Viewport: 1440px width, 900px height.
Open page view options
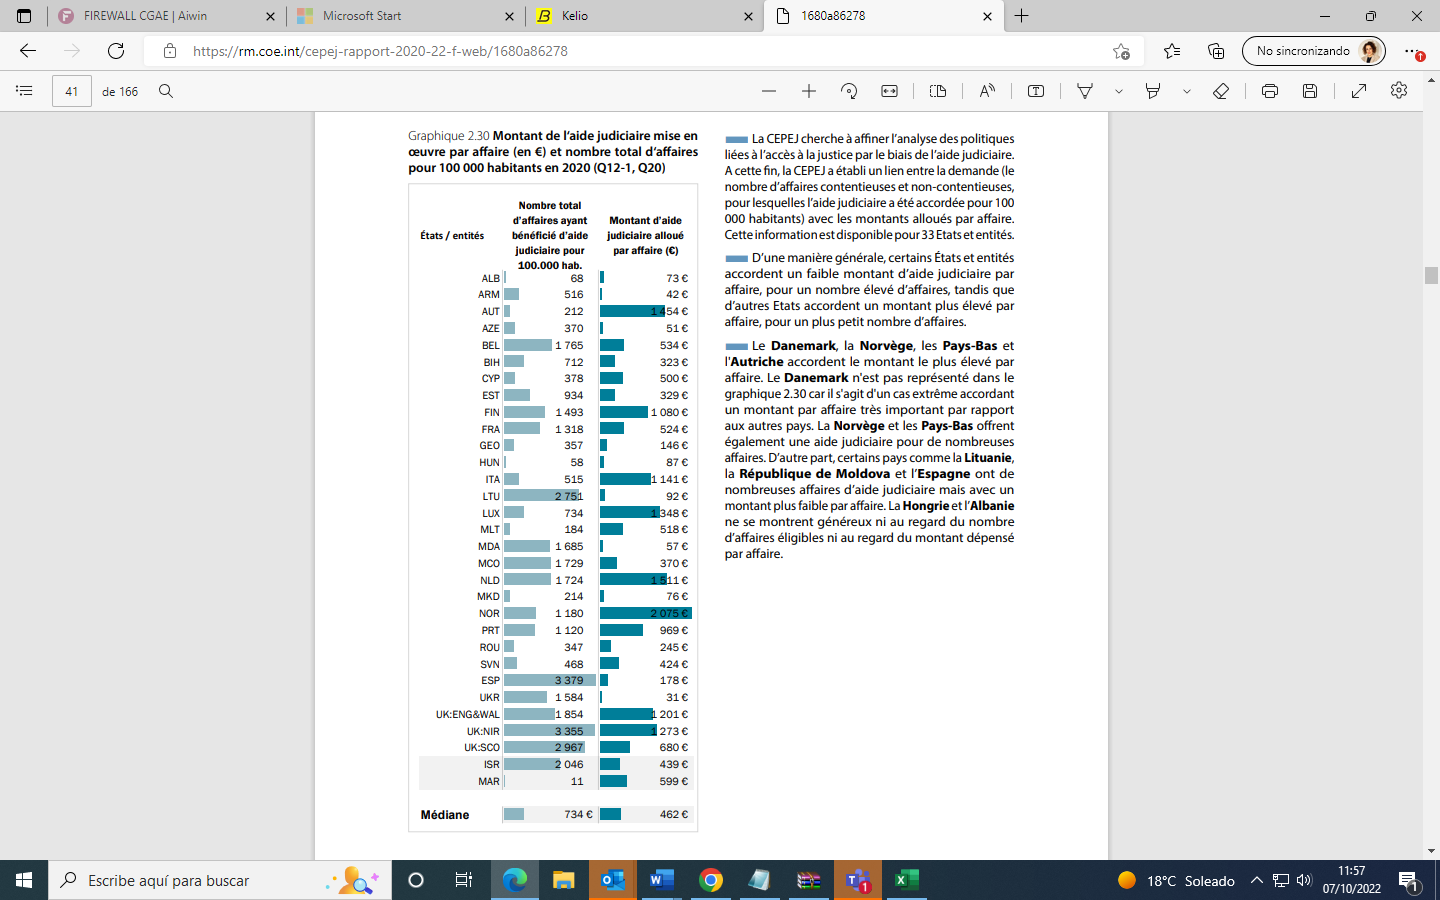coord(938,91)
